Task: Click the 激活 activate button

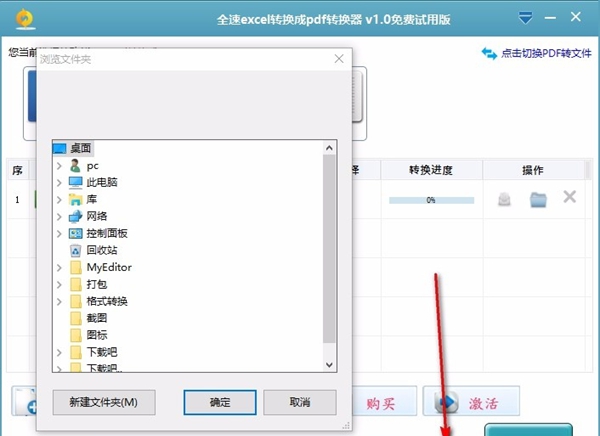Action: click(x=471, y=401)
